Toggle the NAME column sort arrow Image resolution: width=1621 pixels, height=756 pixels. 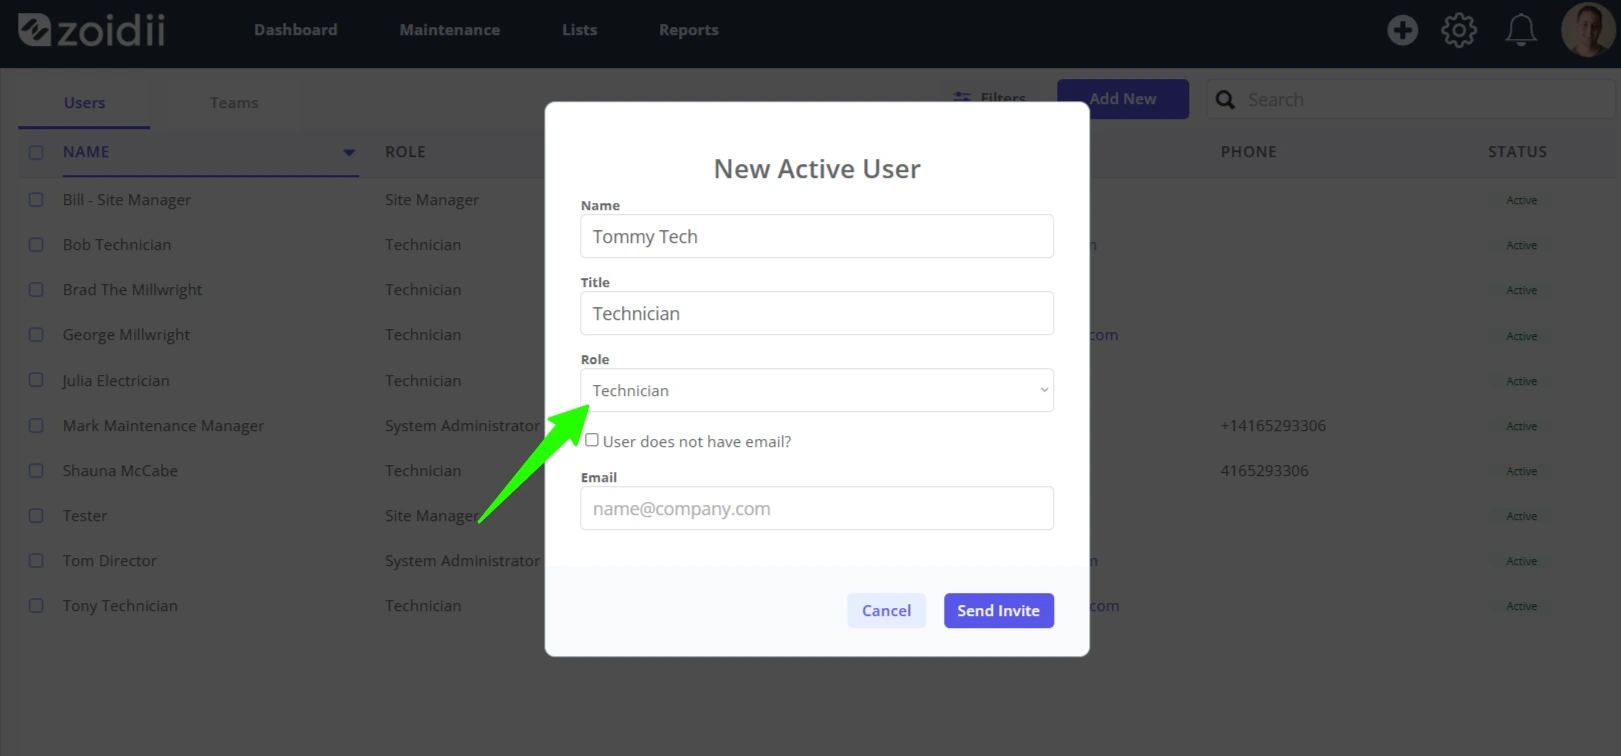coord(349,153)
